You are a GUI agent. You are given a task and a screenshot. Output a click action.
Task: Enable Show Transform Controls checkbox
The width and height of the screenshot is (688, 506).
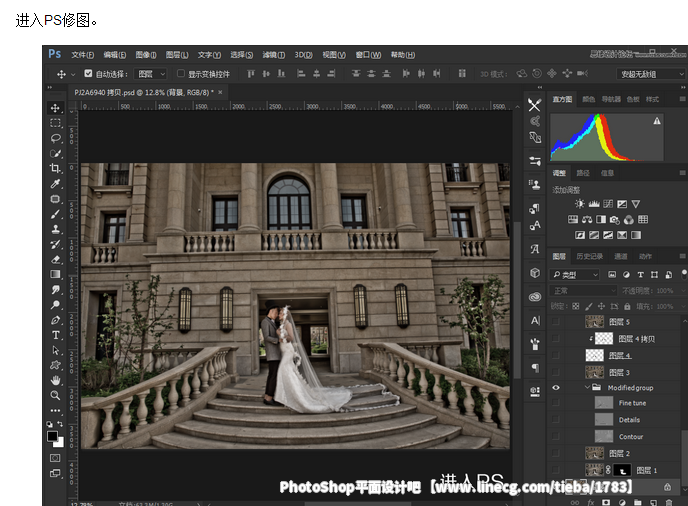pyautogui.click(x=181, y=73)
